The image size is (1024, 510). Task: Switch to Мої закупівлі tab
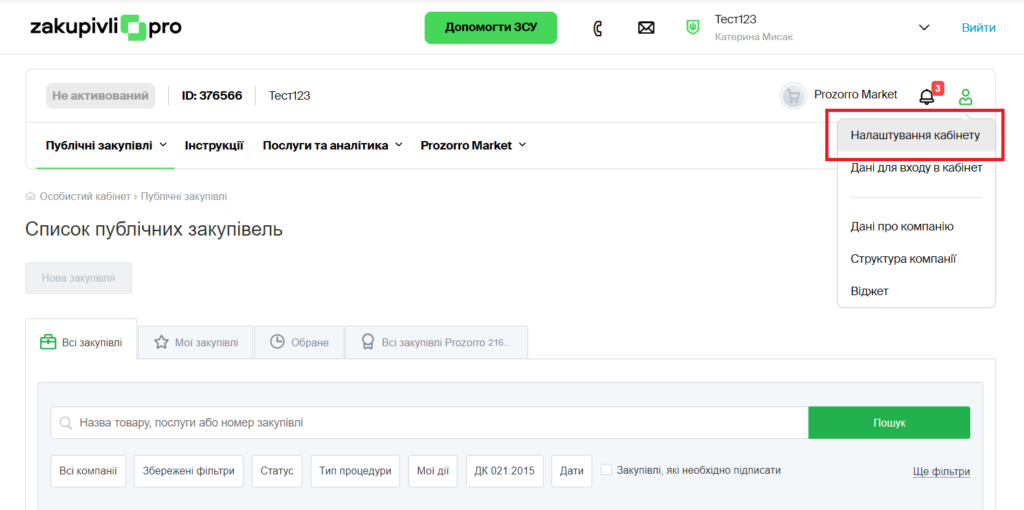coord(196,342)
